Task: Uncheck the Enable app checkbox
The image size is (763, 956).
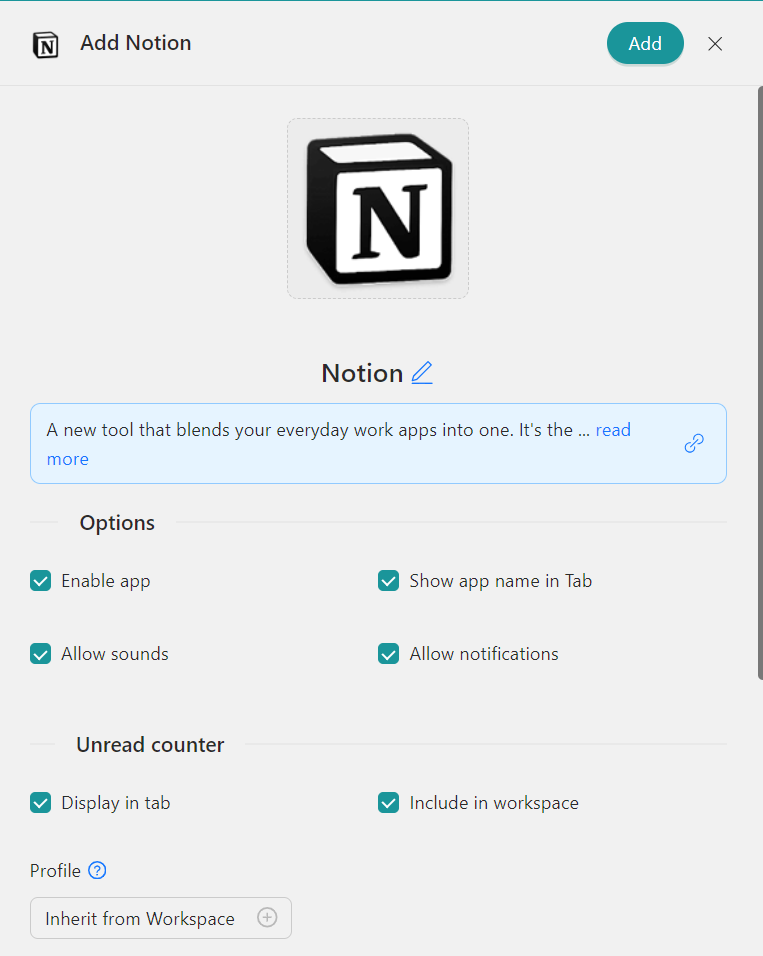Action: coord(41,580)
